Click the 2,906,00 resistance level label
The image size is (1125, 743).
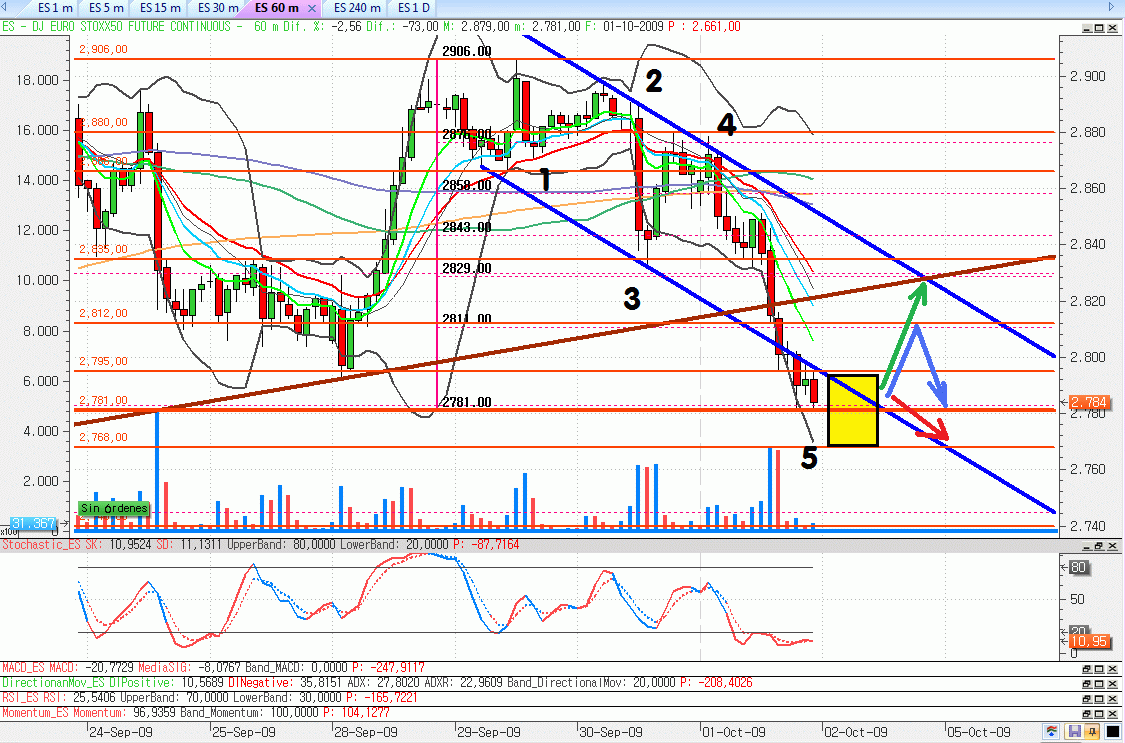point(103,49)
